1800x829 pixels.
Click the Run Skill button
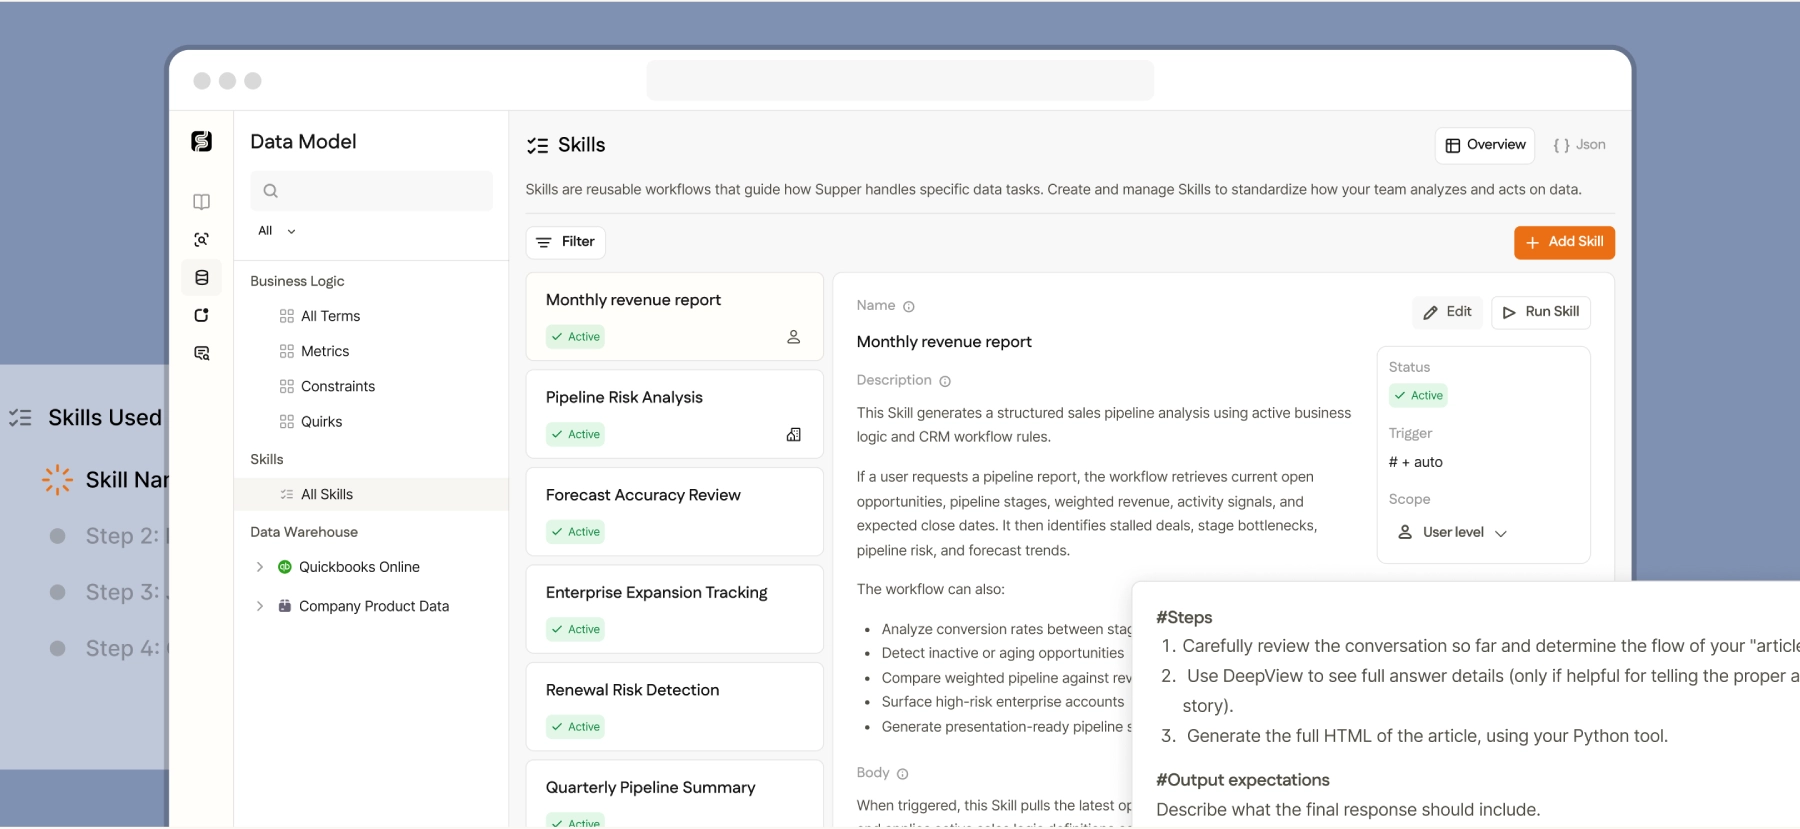coord(1541,312)
